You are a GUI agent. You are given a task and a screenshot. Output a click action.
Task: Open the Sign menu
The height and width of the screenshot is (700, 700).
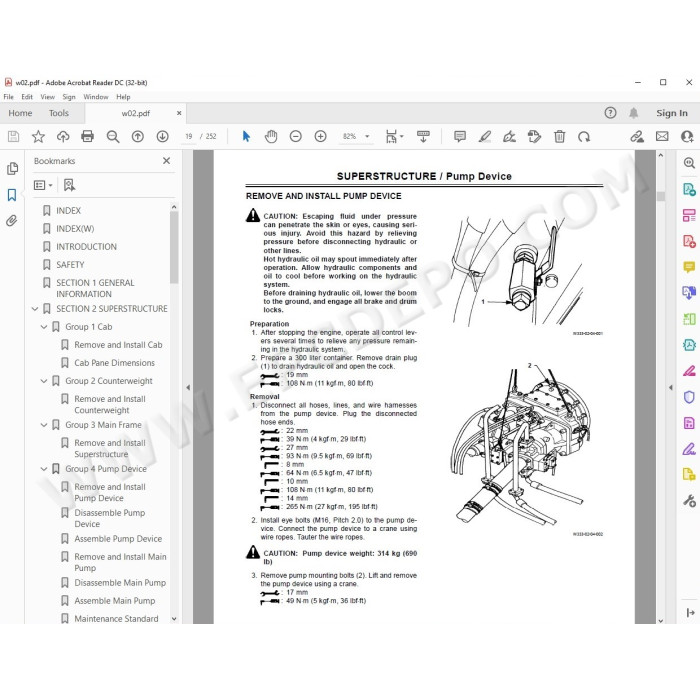[69, 97]
